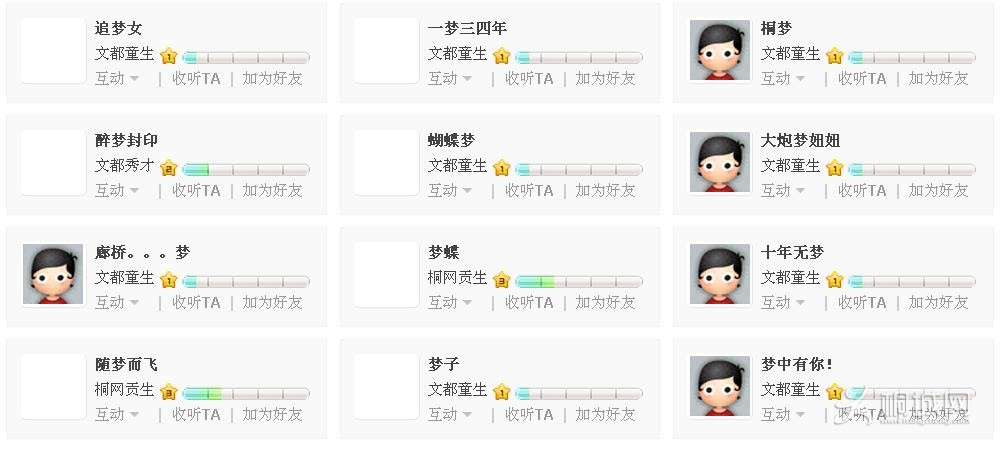Click the level 2 star badge of 醉梦封印
Image resolution: width=1000 pixels, height=451 pixels.
coord(168,168)
